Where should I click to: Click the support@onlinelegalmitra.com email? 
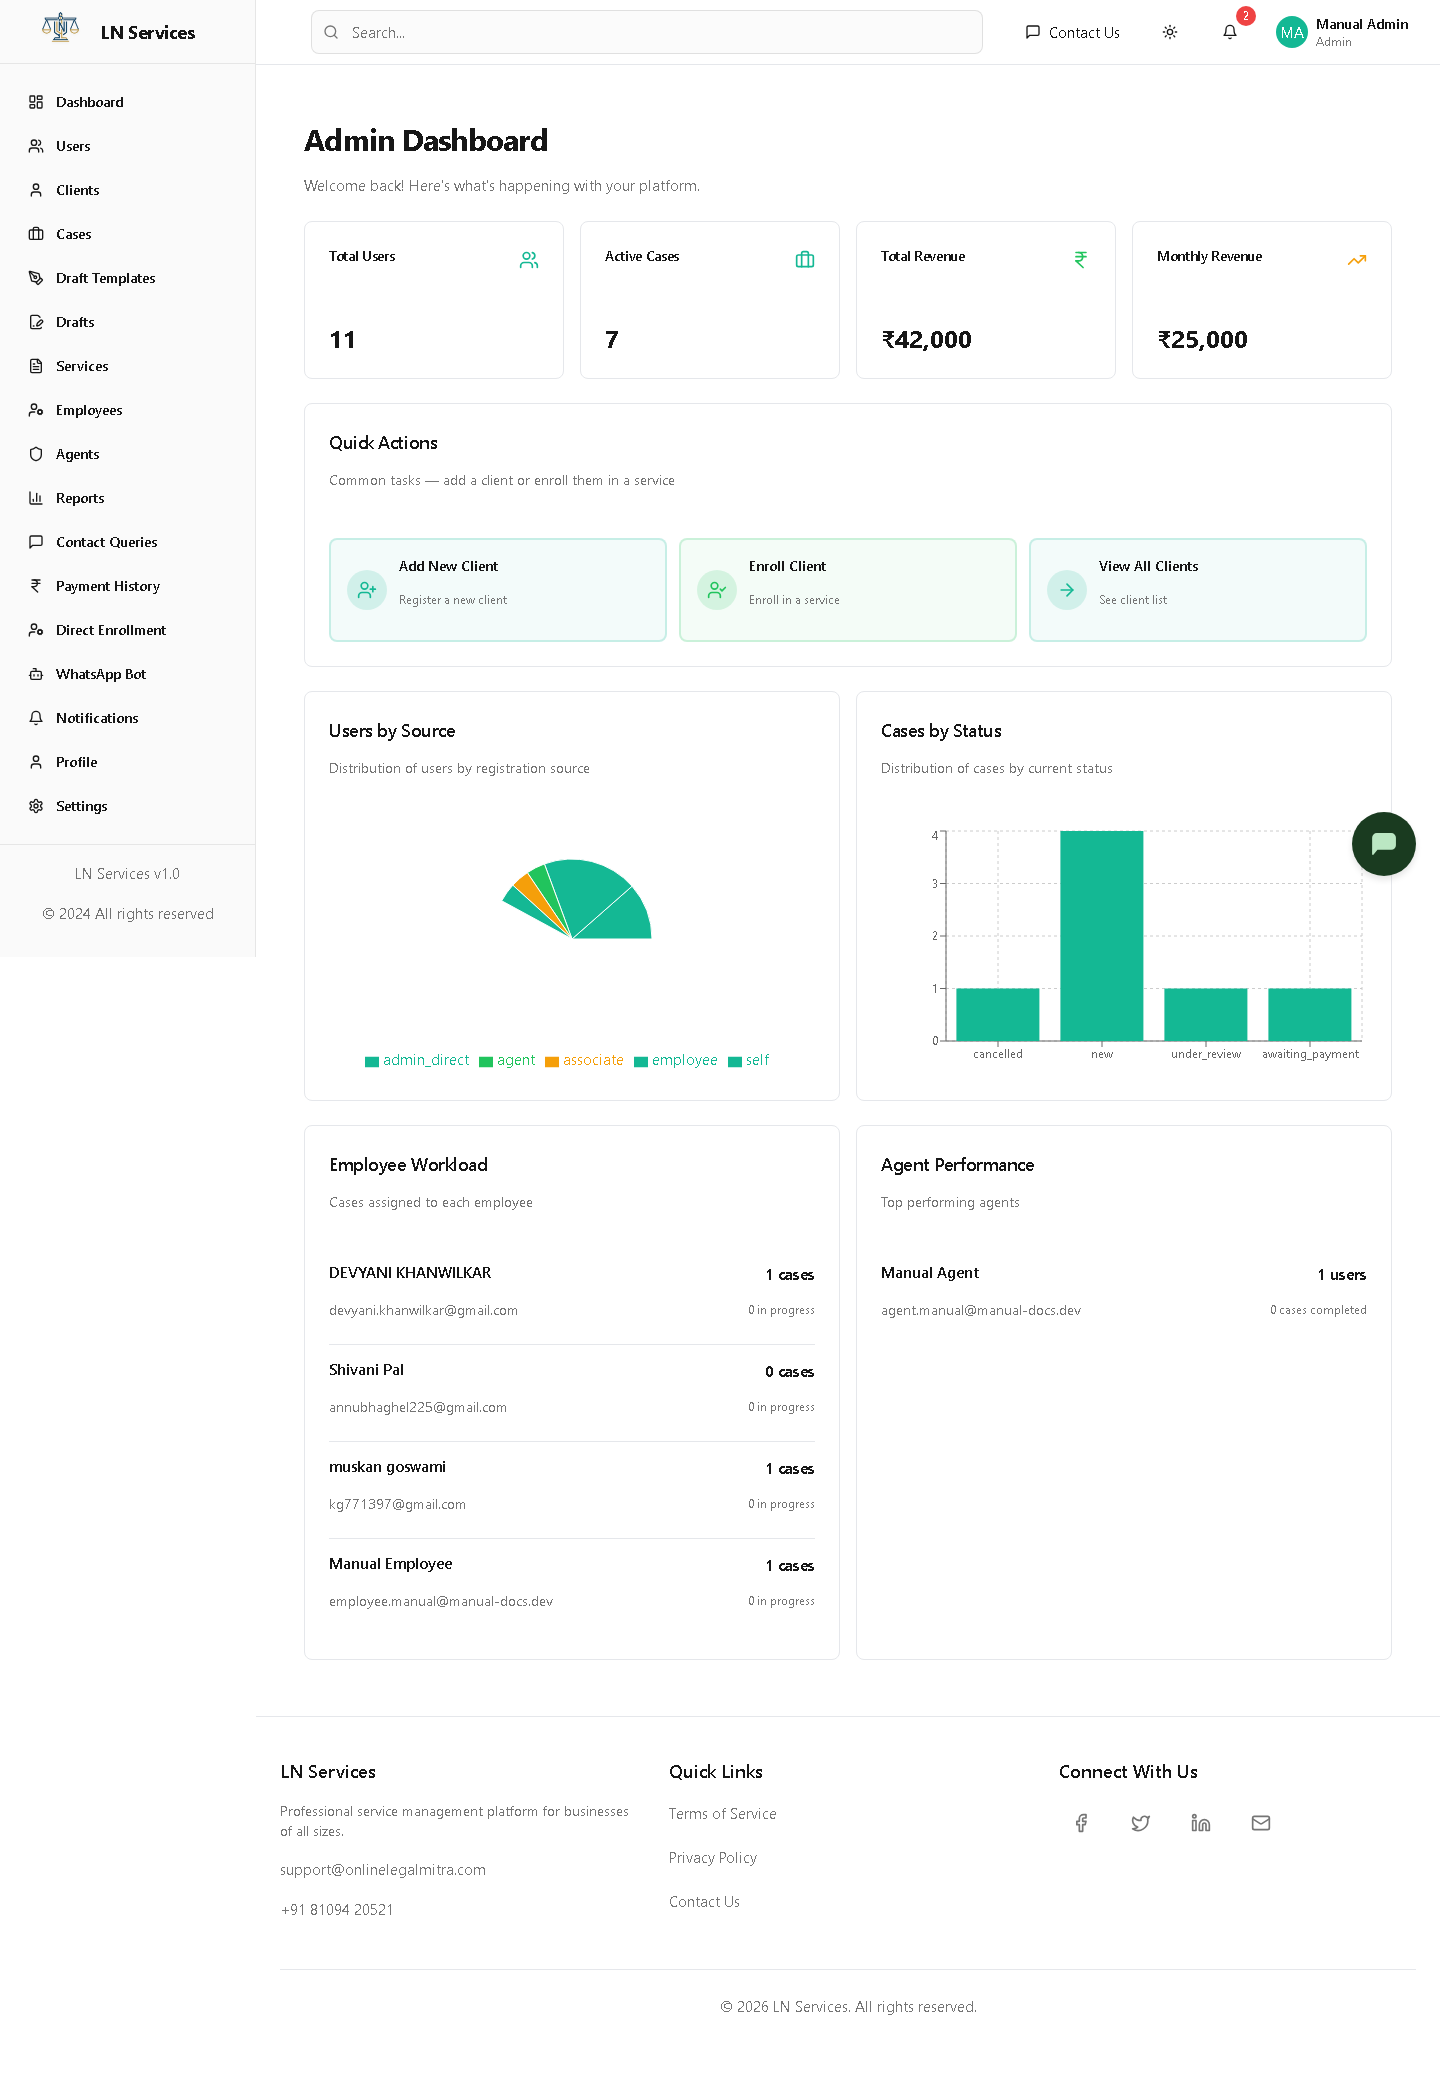pos(383,1870)
